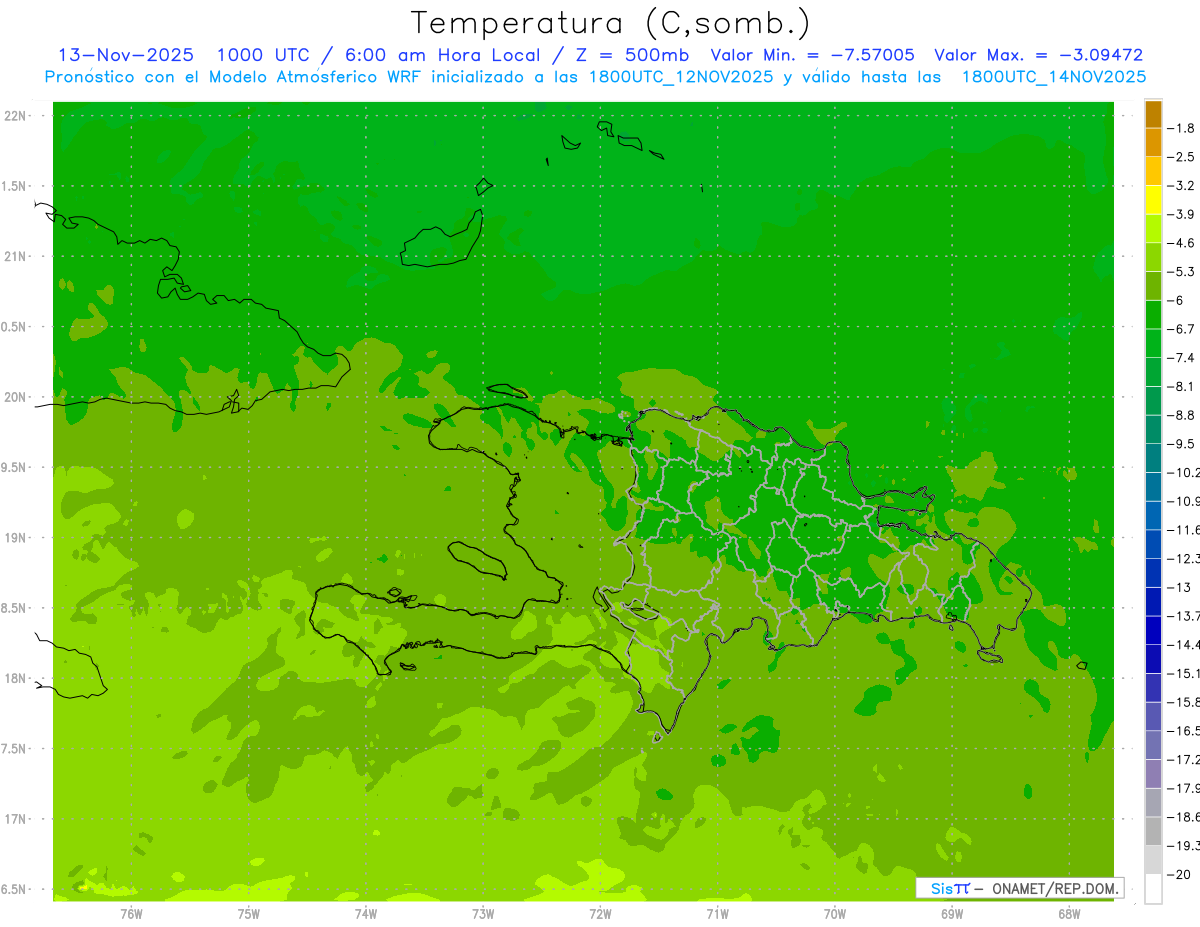This screenshot has height=927, width=1200.
Task: Pick the teal swatch between -9.5 and -10.2
Action: tap(1153, 458)
